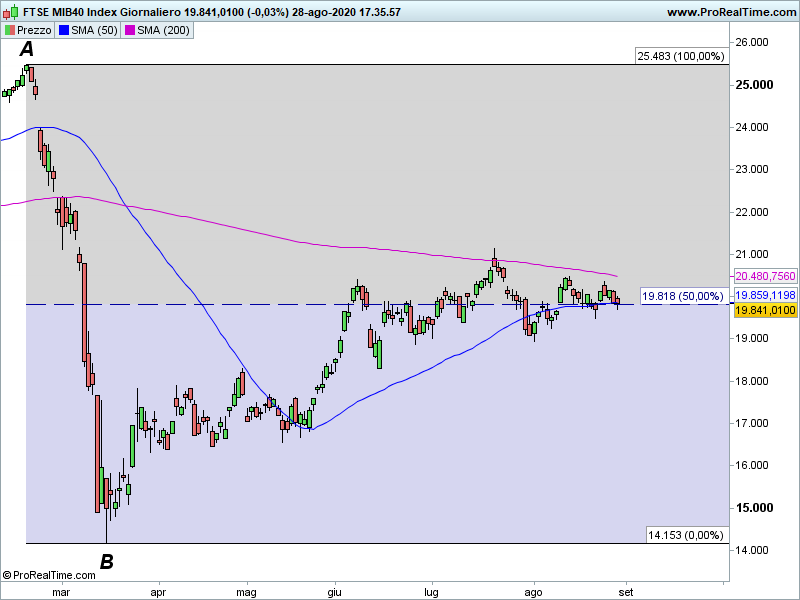Click the magenta 20.480,7560 price tag

click(765, 276)
